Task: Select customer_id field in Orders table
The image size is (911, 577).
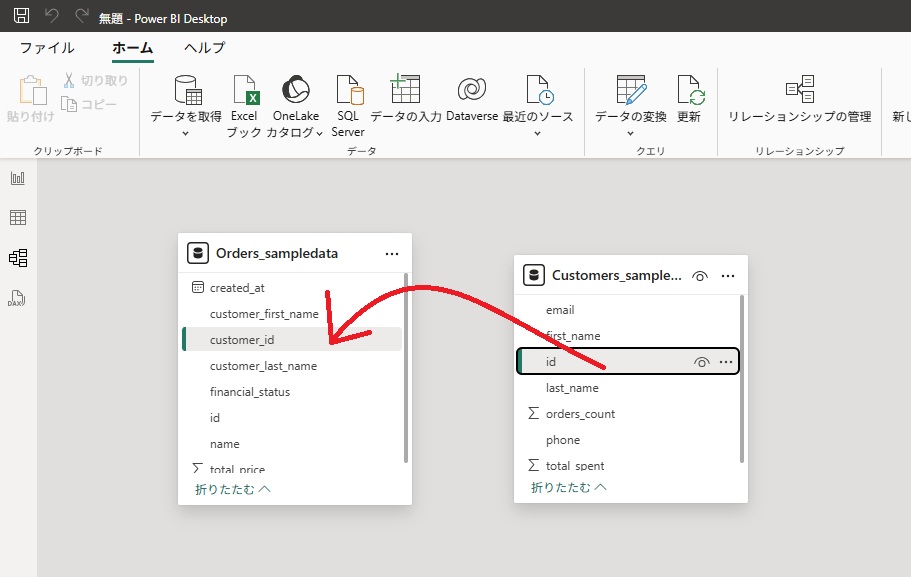Action: click(x=292, y=340)
